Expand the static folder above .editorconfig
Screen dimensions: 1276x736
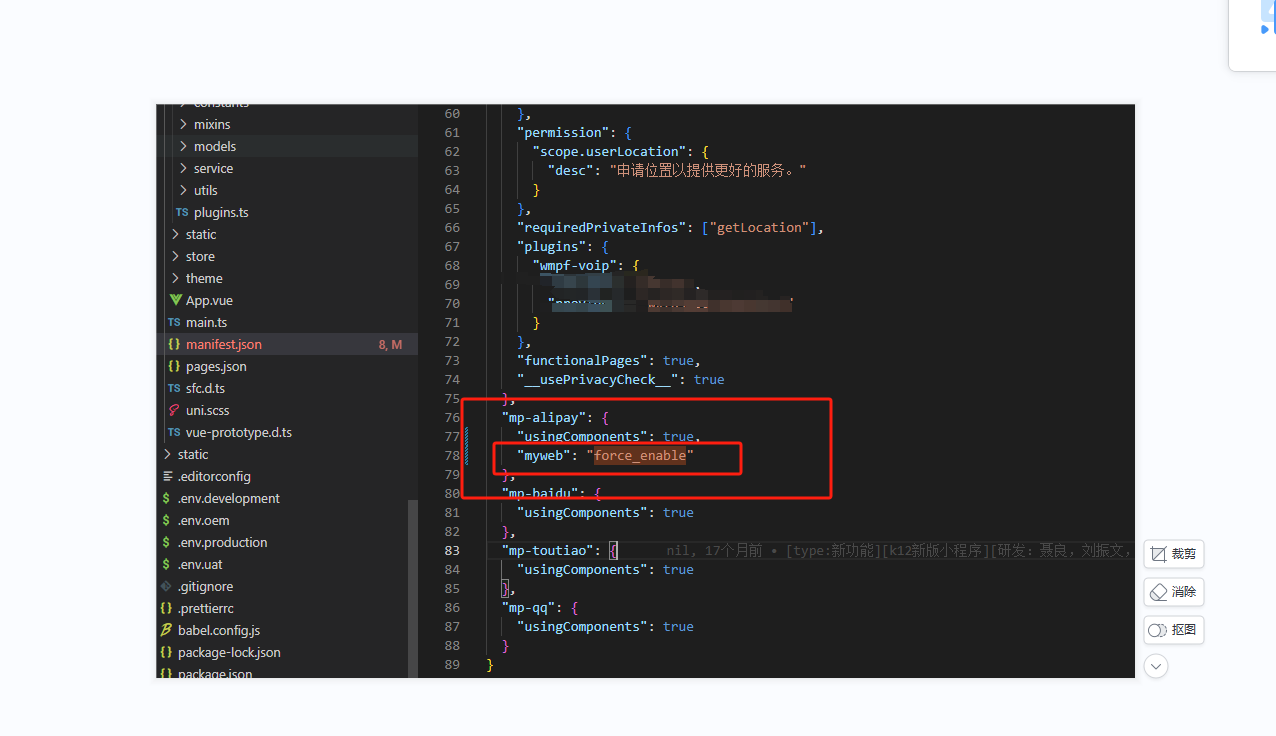(167, 454)
